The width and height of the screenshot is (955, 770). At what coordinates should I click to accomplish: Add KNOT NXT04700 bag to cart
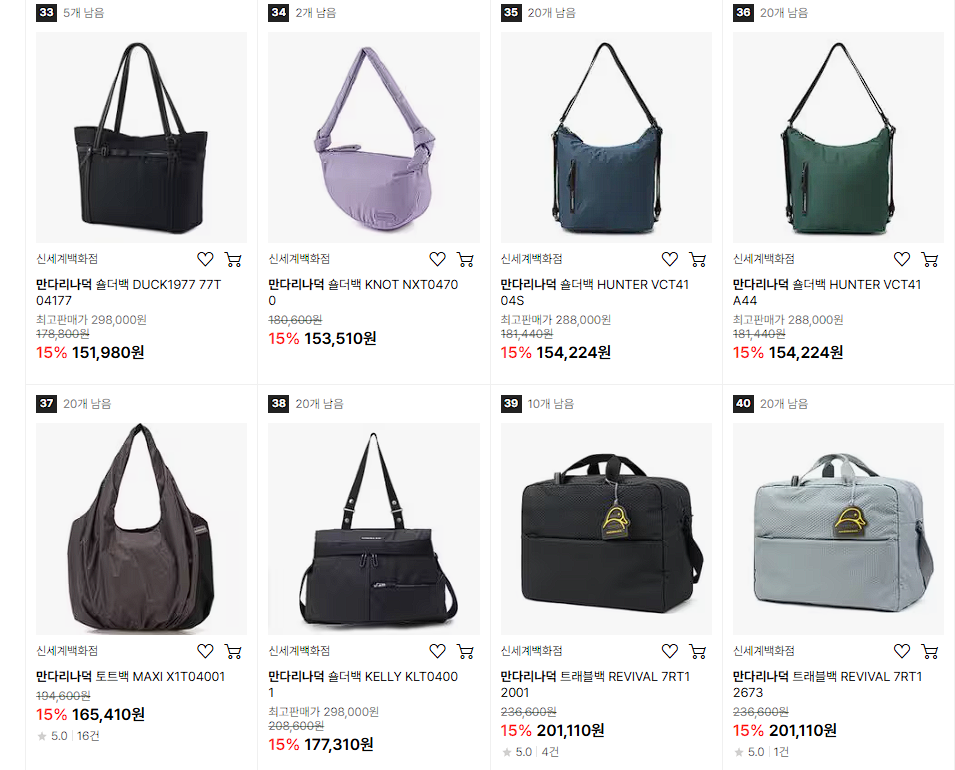465,259
